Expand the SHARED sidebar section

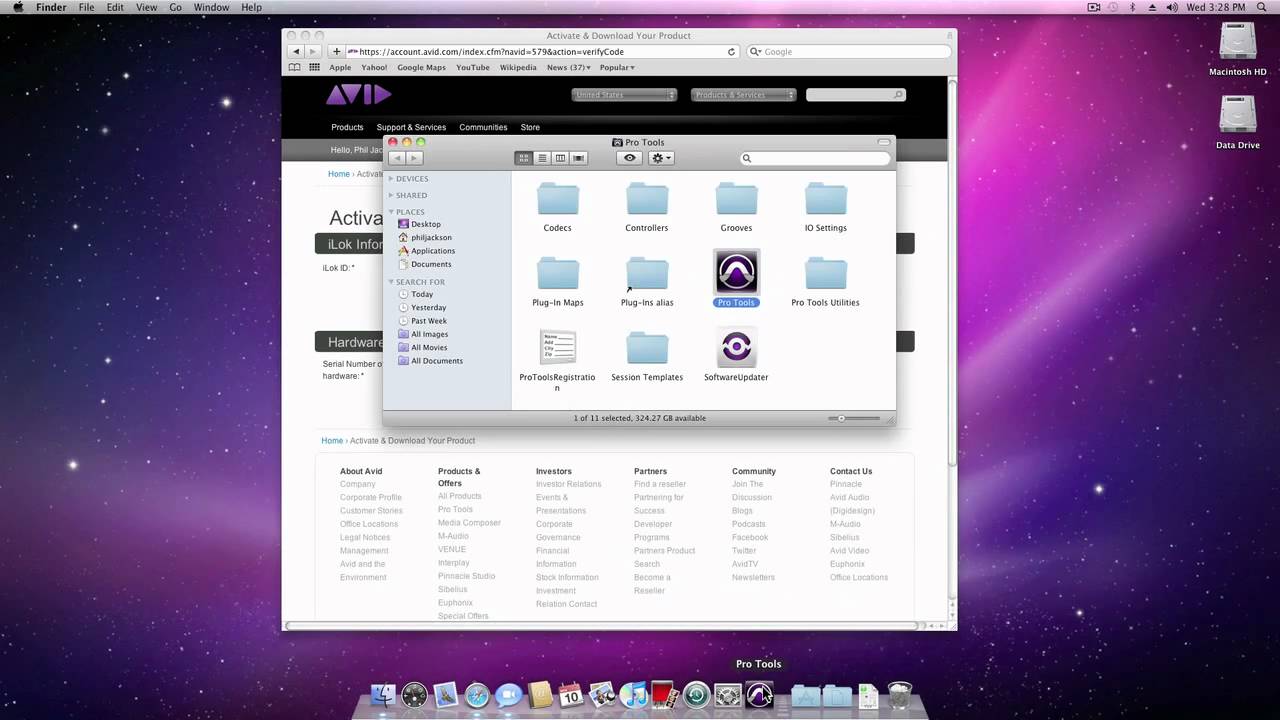point(391,195)
